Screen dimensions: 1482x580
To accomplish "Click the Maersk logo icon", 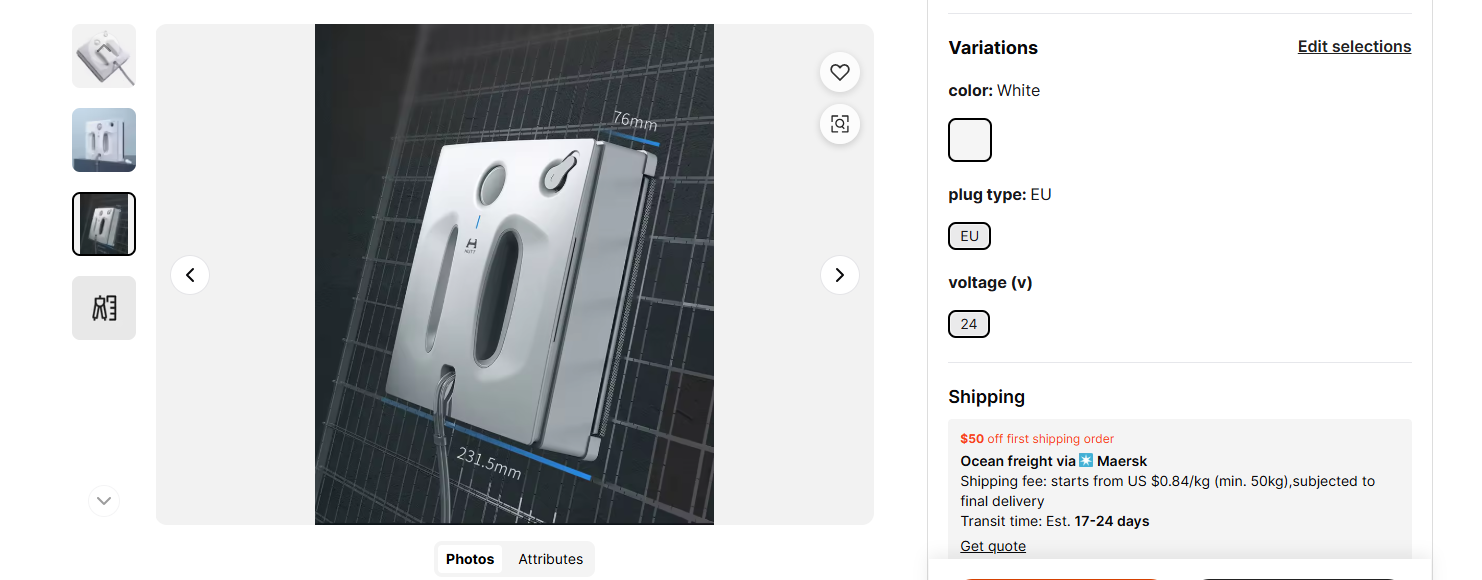I will pos(1086,461).
